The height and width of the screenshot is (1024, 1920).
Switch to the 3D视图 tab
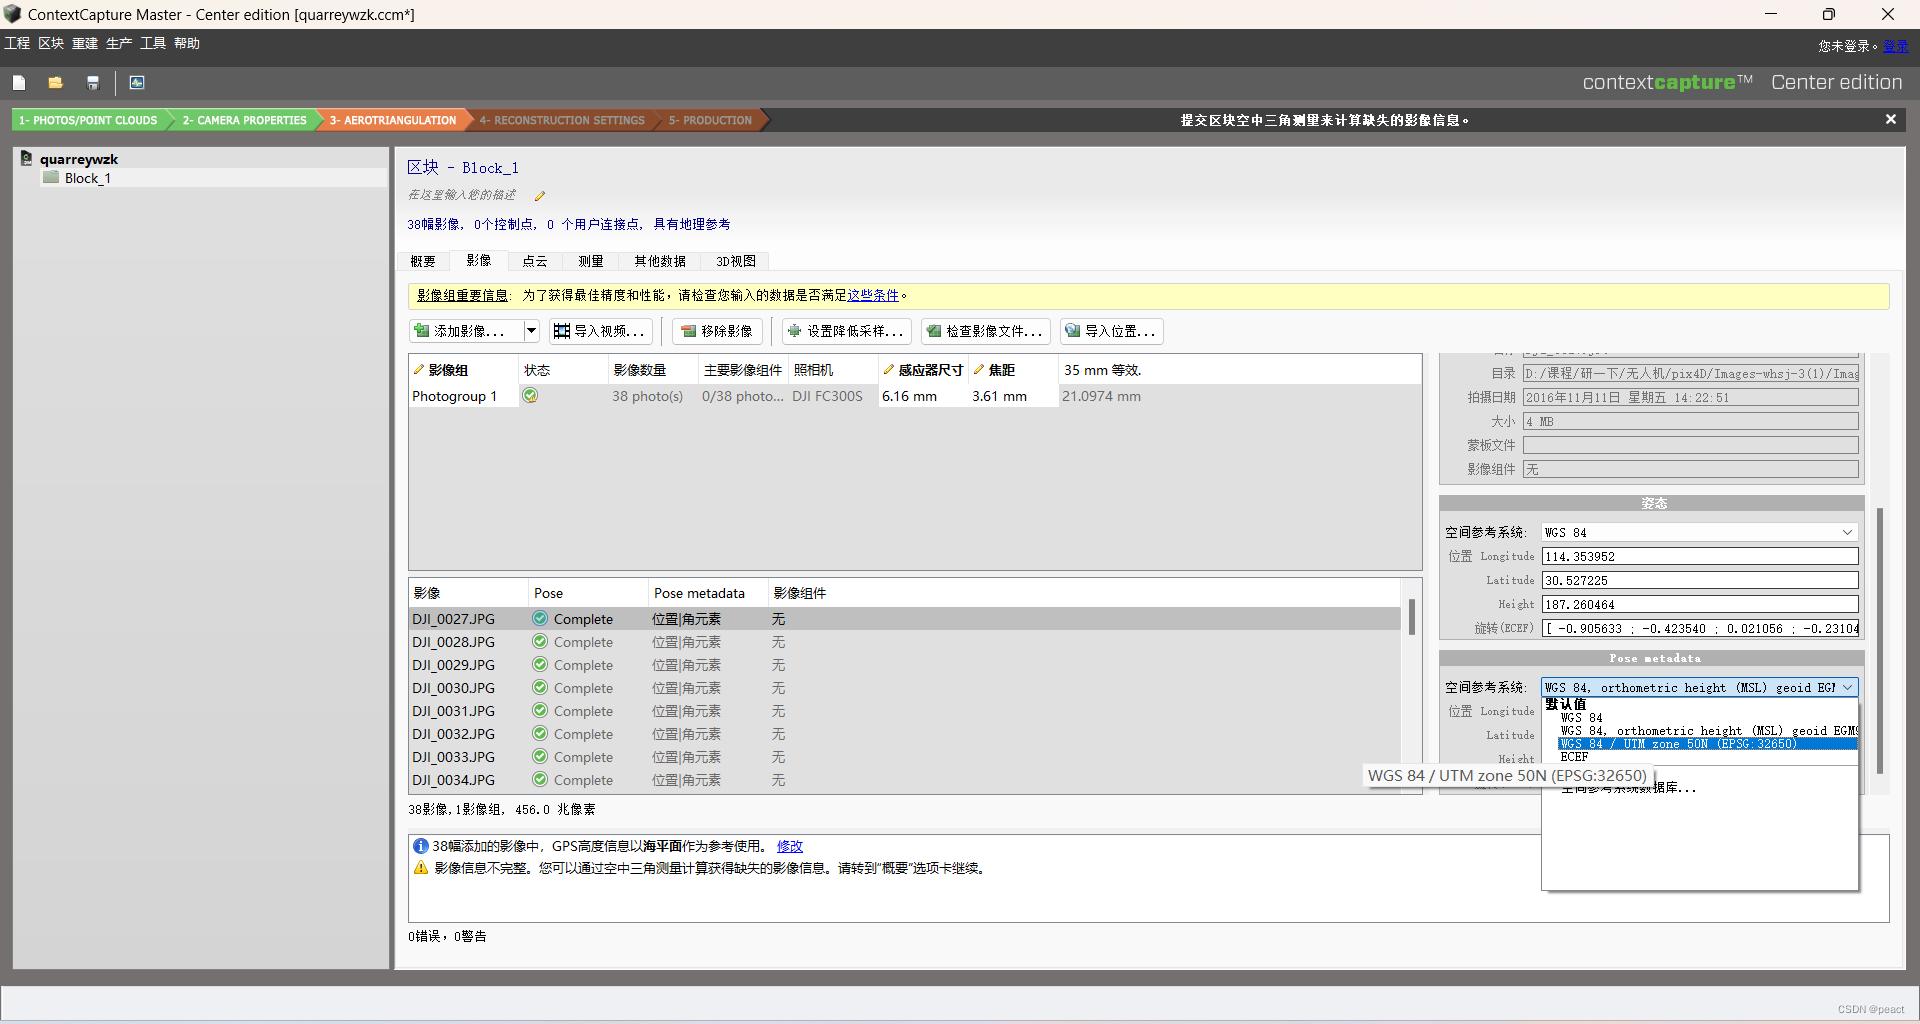pyautogui.click(x=735, y=261)
